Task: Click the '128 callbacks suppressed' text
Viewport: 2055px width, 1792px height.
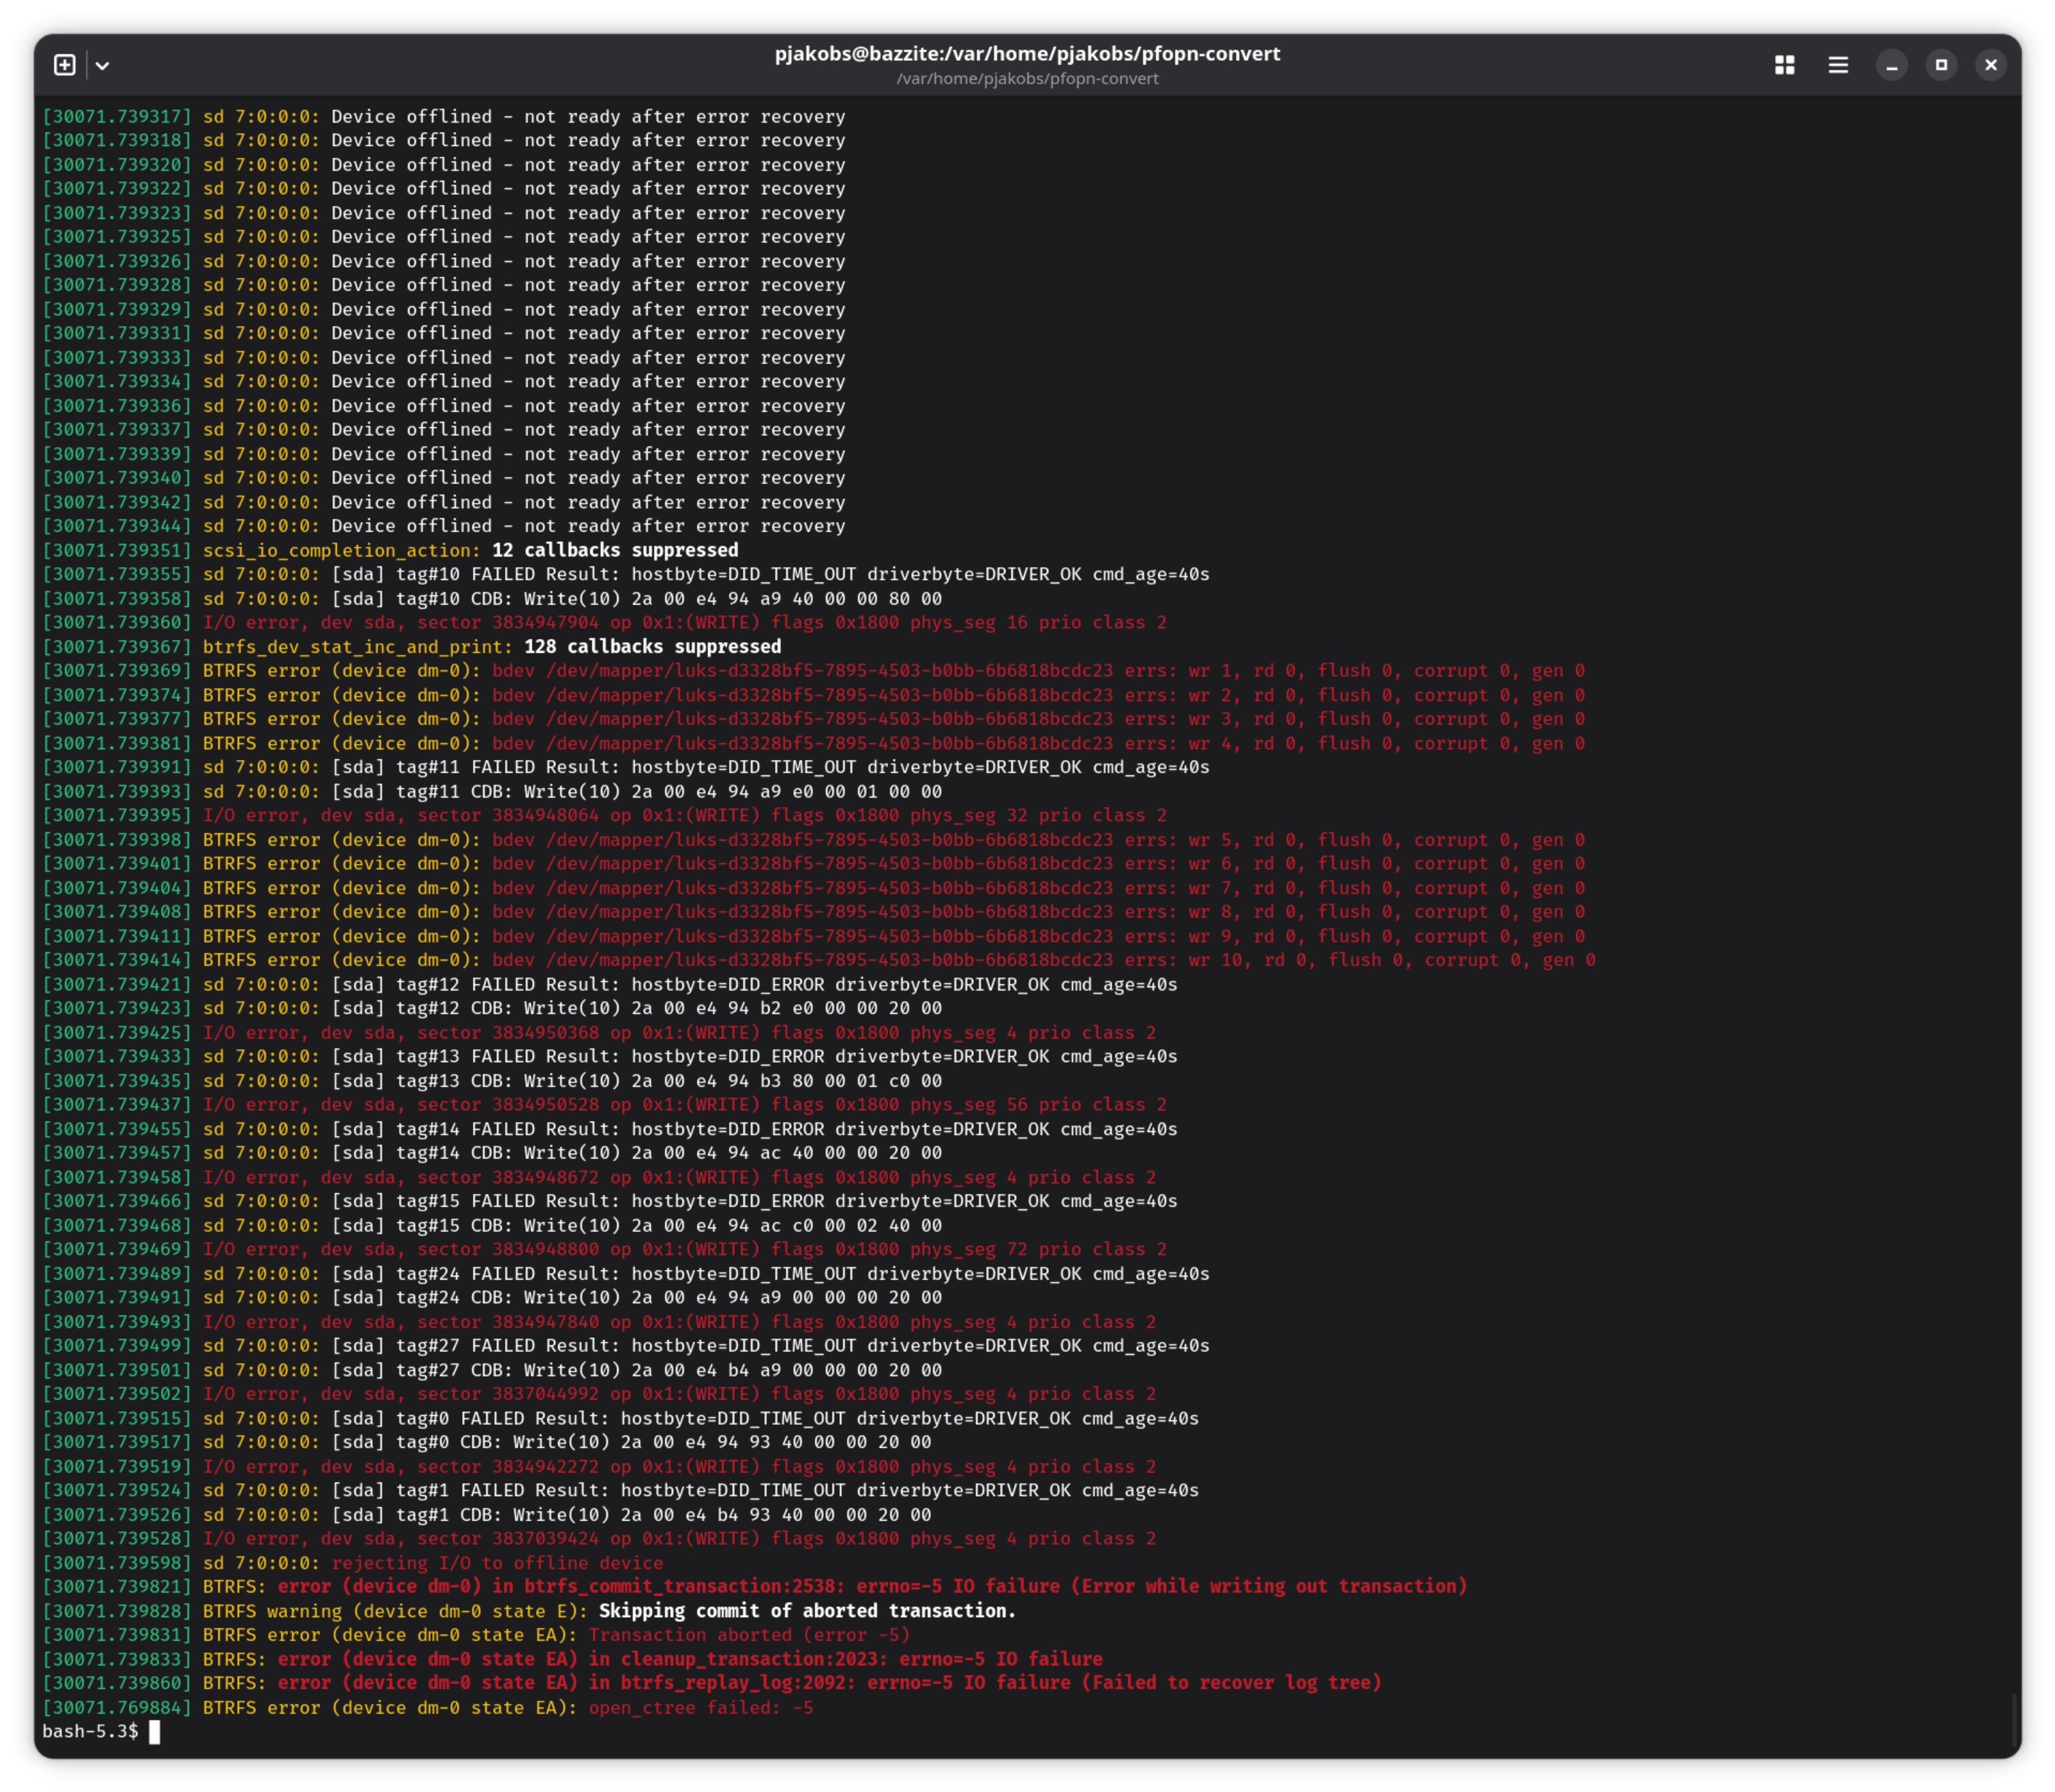Action: point(652,647)
